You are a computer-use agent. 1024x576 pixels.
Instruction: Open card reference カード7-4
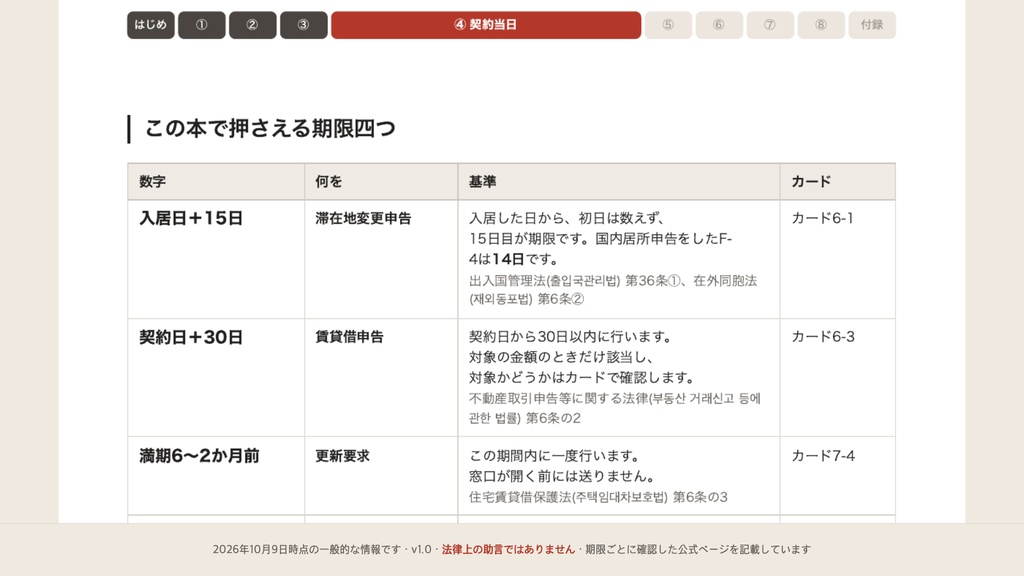click(823, 456)
